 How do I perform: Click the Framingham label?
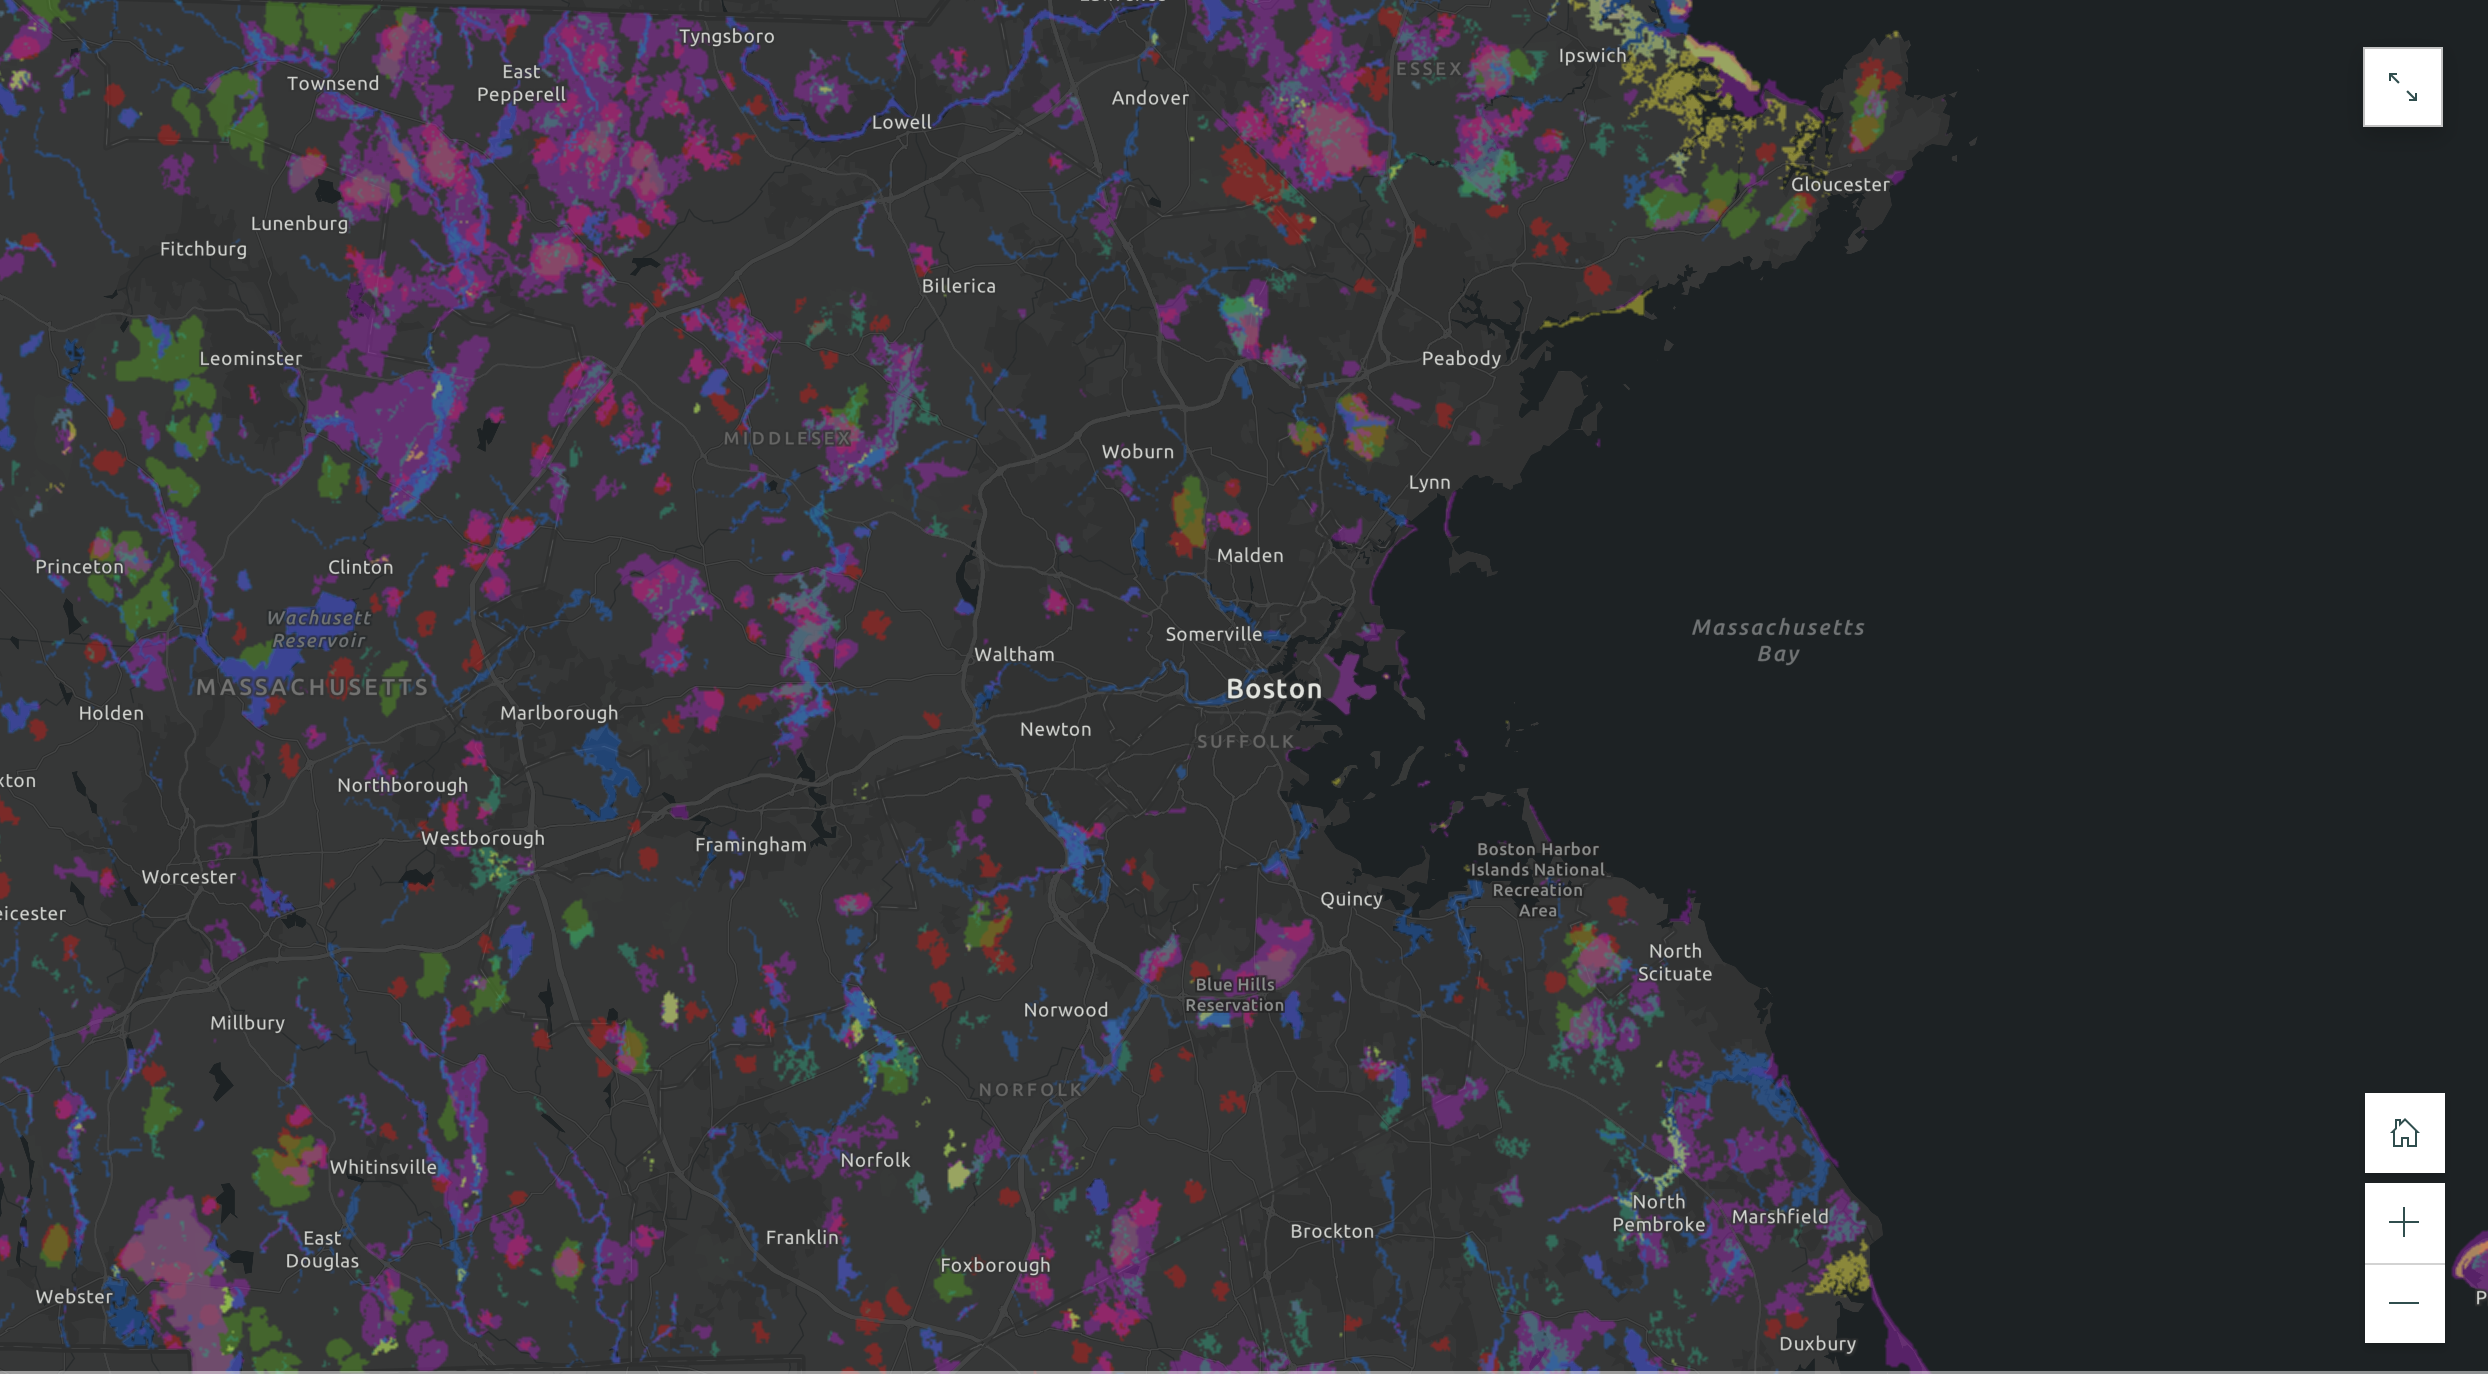(751, 845)
